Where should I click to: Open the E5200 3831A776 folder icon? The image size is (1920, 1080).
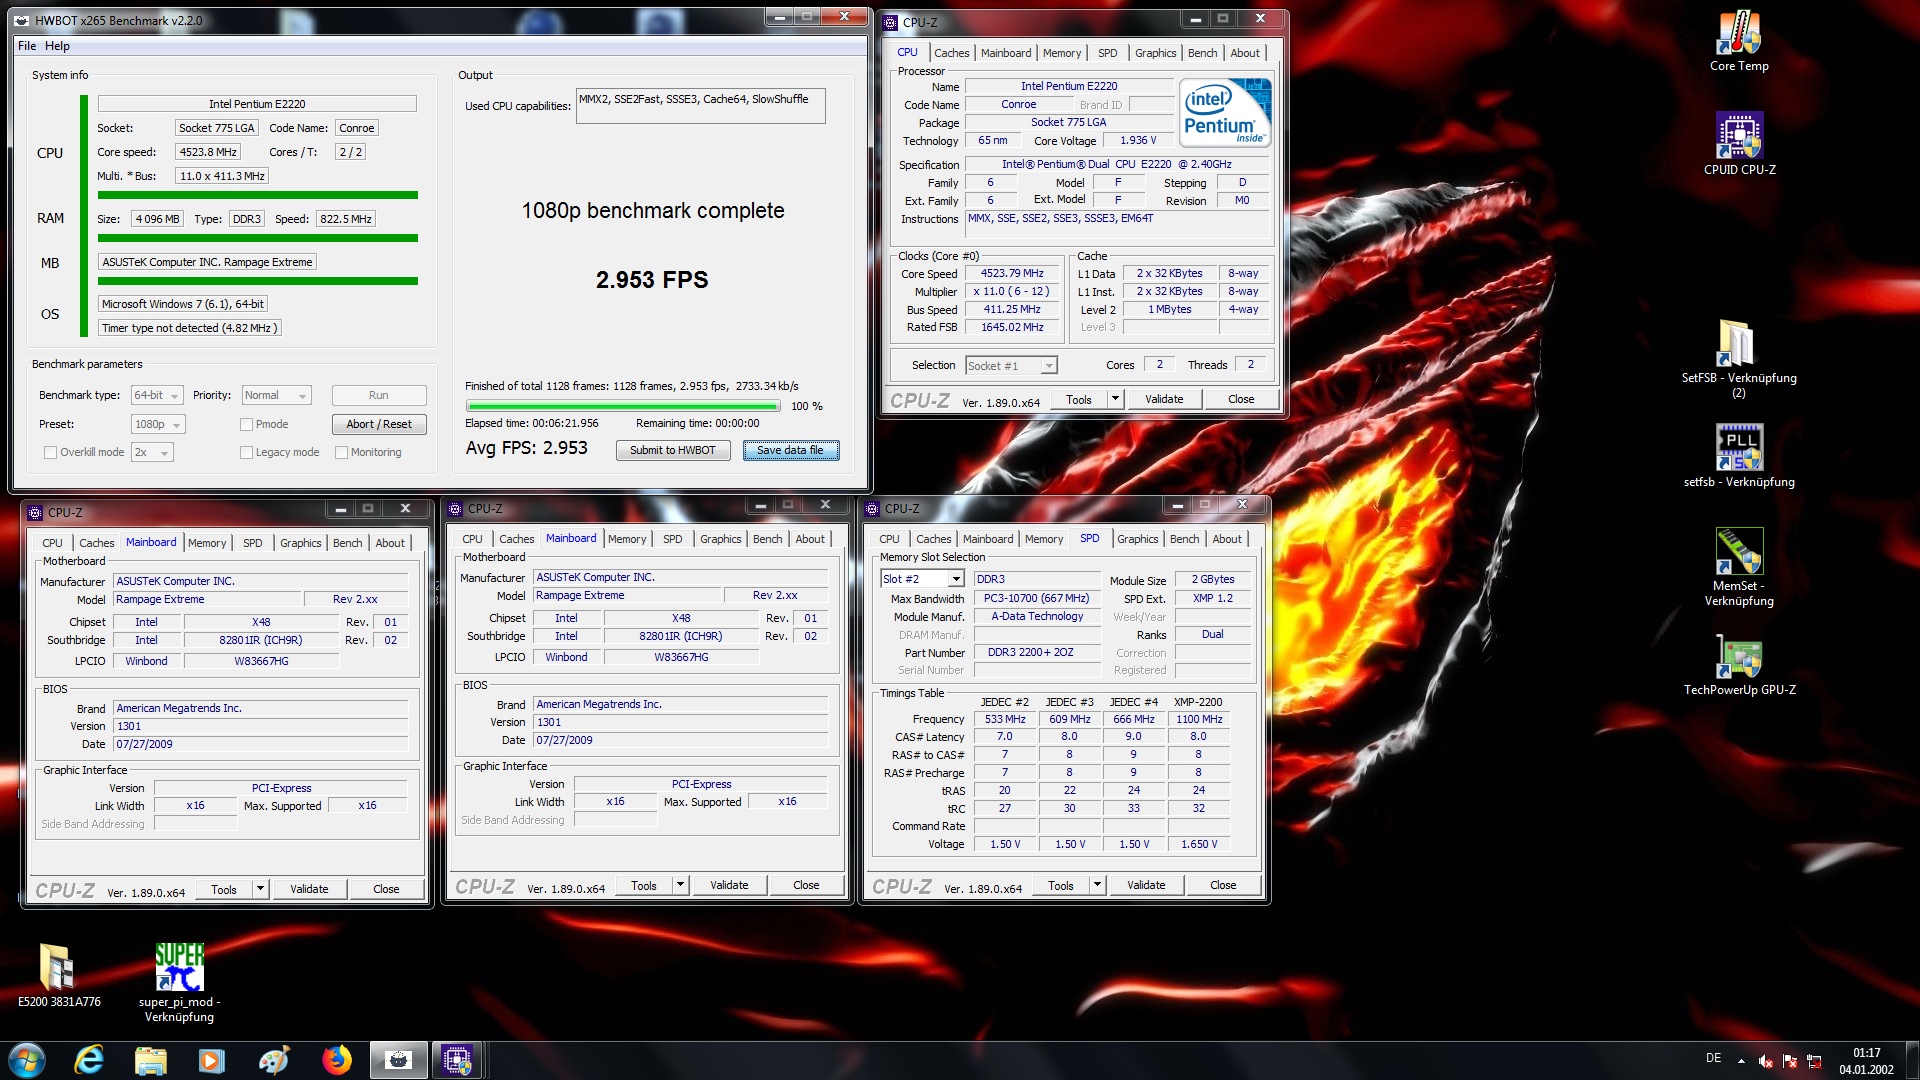click(x=59, y=967)
